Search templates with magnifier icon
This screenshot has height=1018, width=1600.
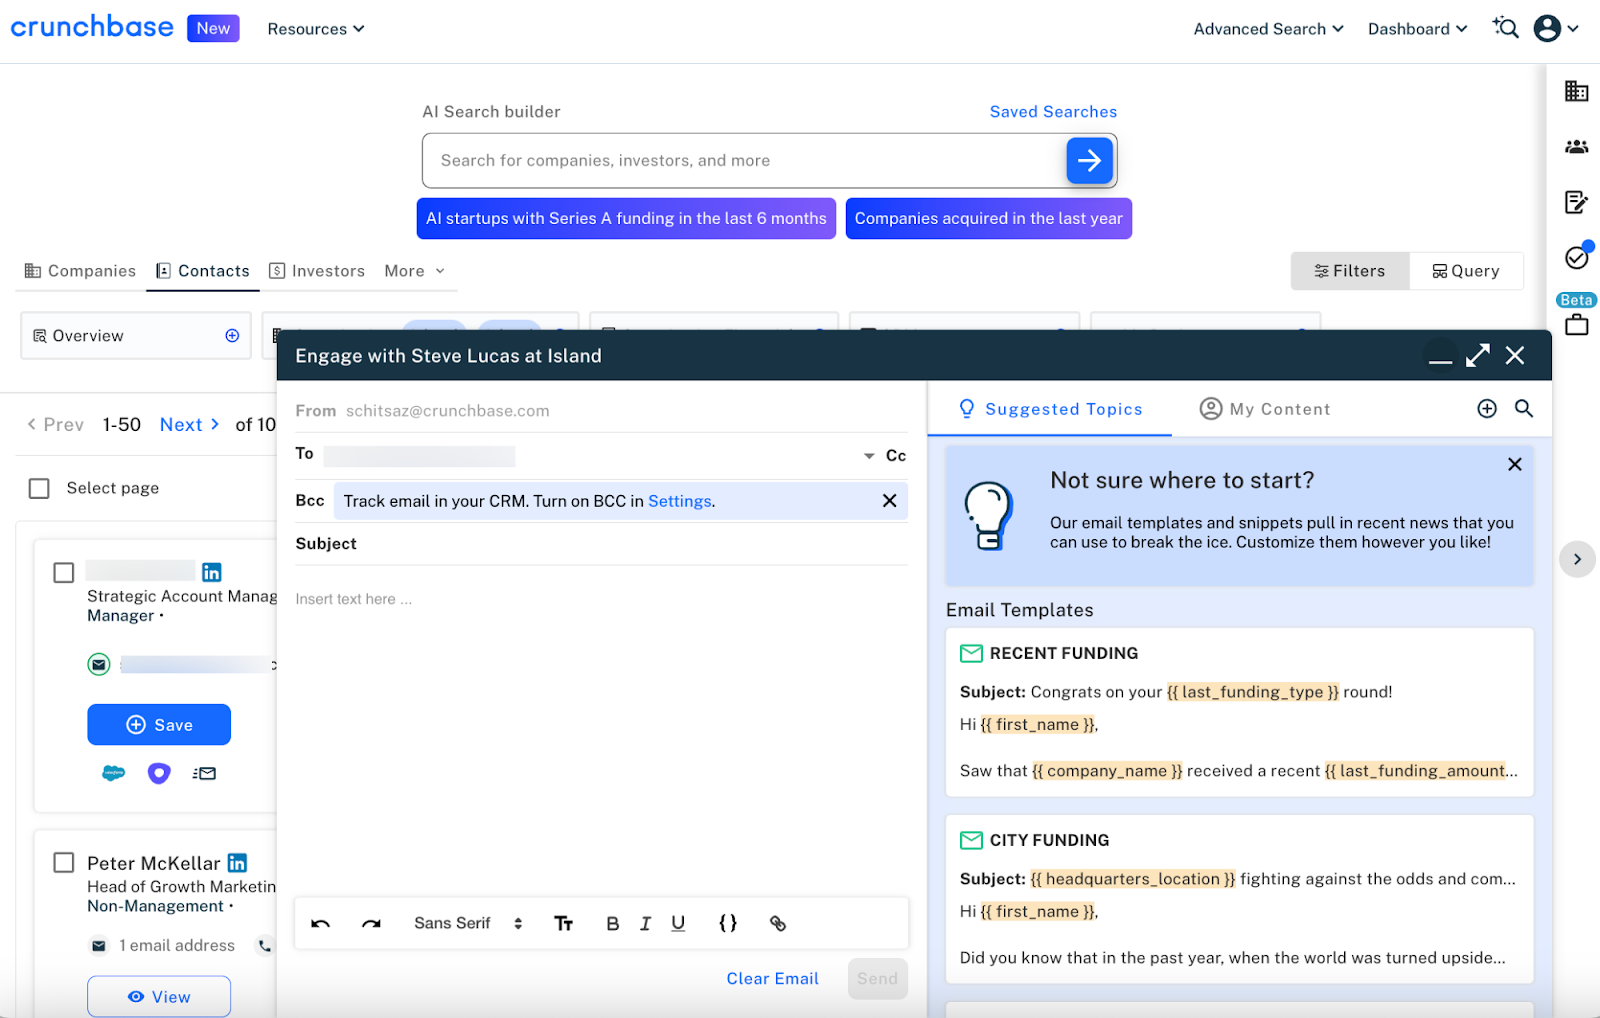pos(1524,408)
